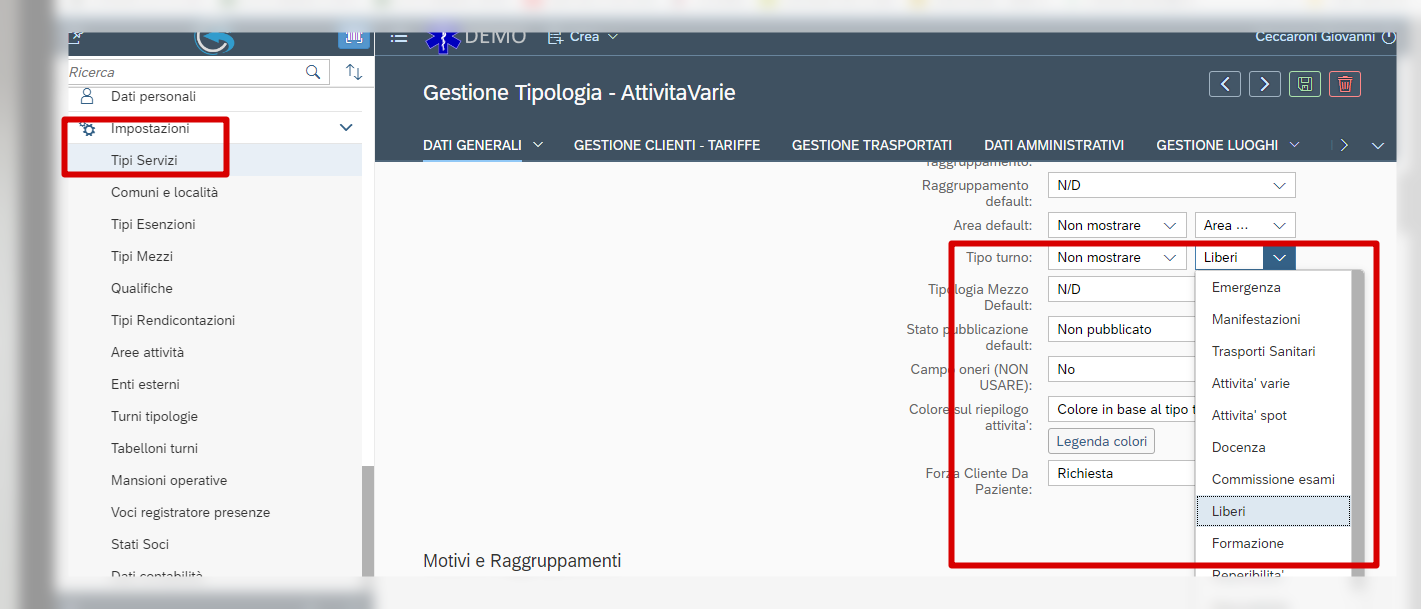Click the sort arrows icon beside search
Viewport: 1421px width, 609px height.
pos(353,72)
